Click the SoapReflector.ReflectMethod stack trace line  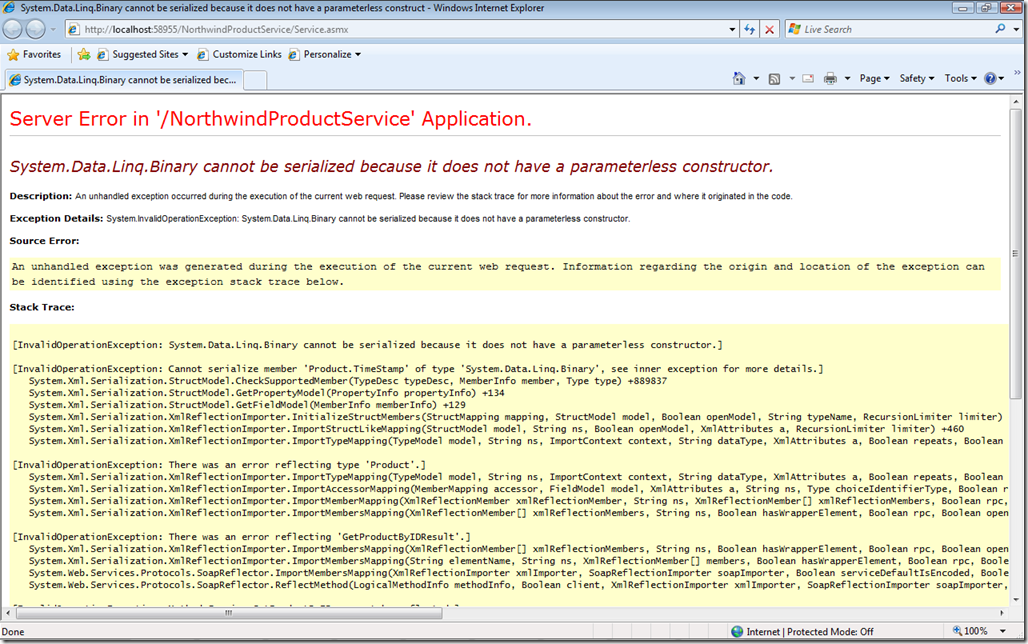point(519,584)
